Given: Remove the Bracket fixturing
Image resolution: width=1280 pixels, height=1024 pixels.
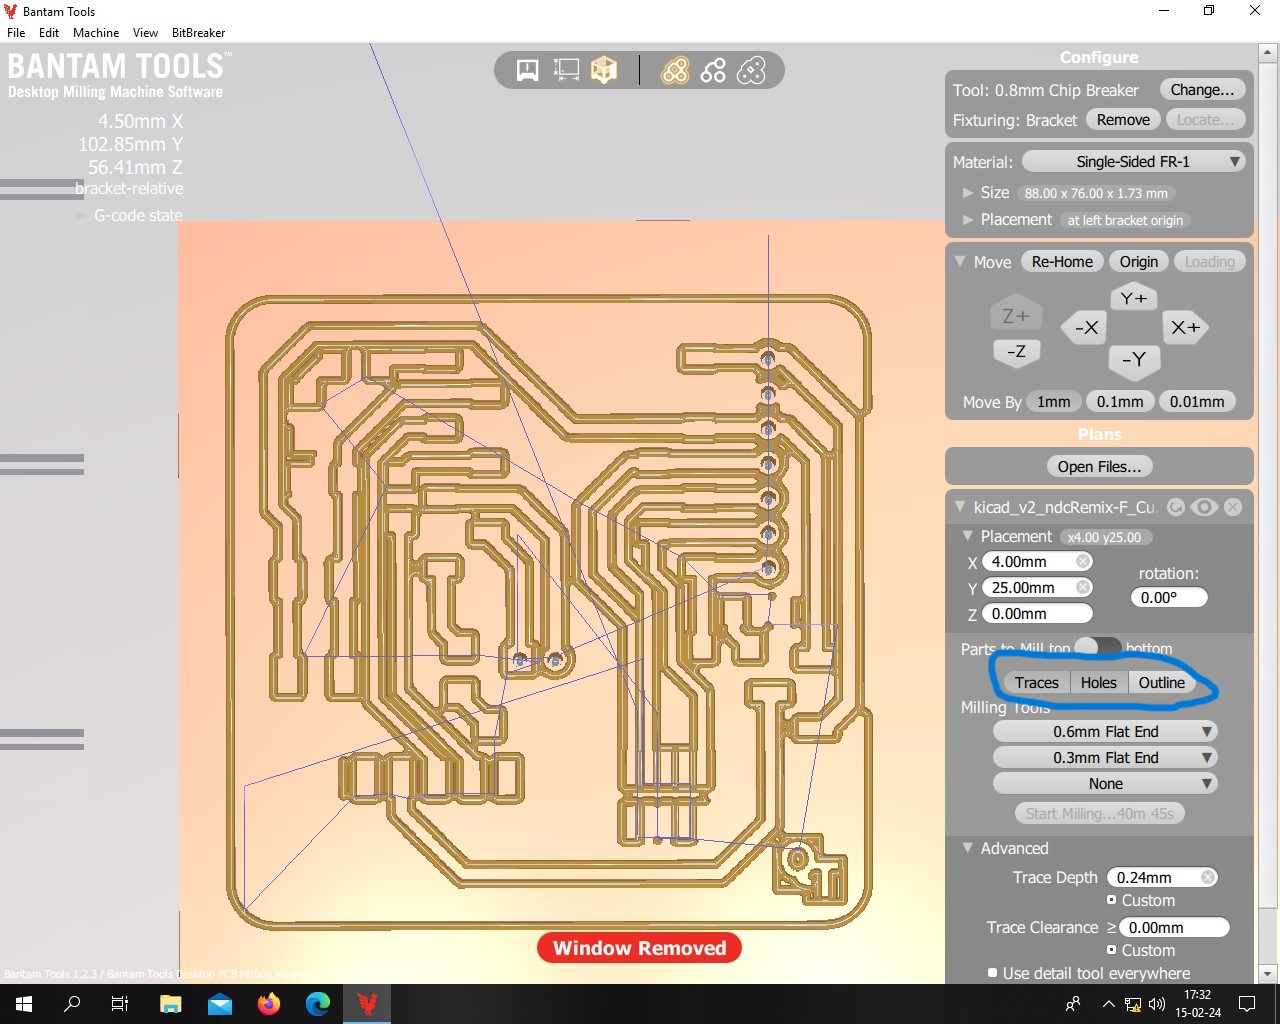Looking at the screenshot, I should (x=1123, y=119).
